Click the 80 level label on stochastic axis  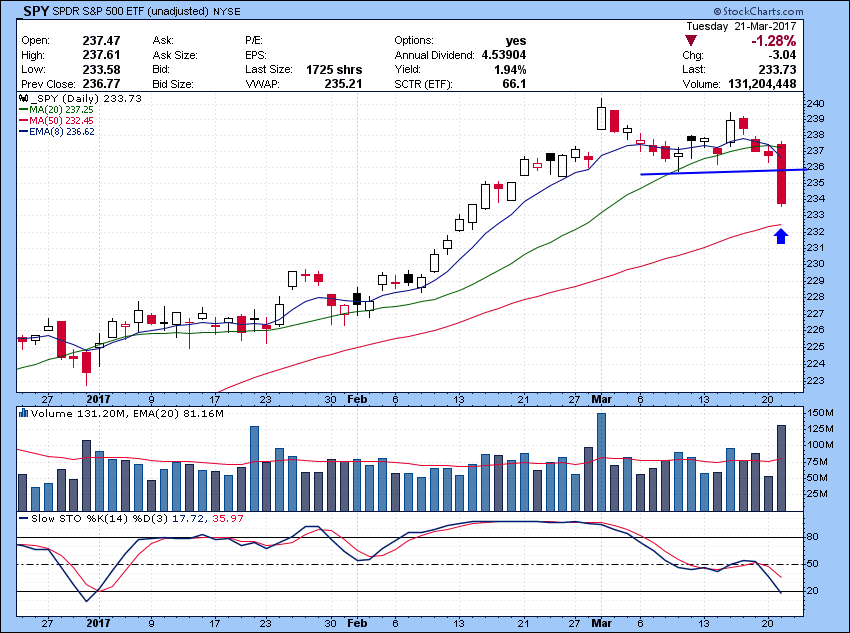(813, 537)
